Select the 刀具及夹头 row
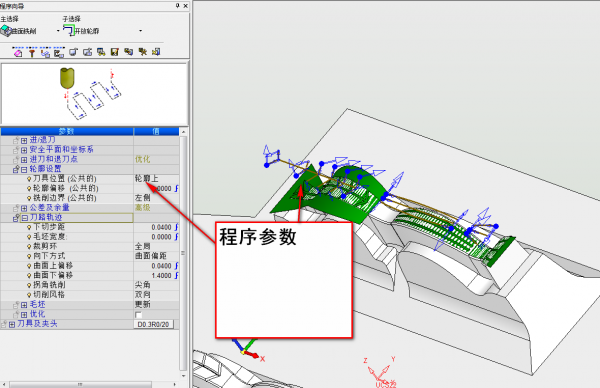Image resolution: width=600 pixels, height=388 pixels. click(x=90, y=324)
